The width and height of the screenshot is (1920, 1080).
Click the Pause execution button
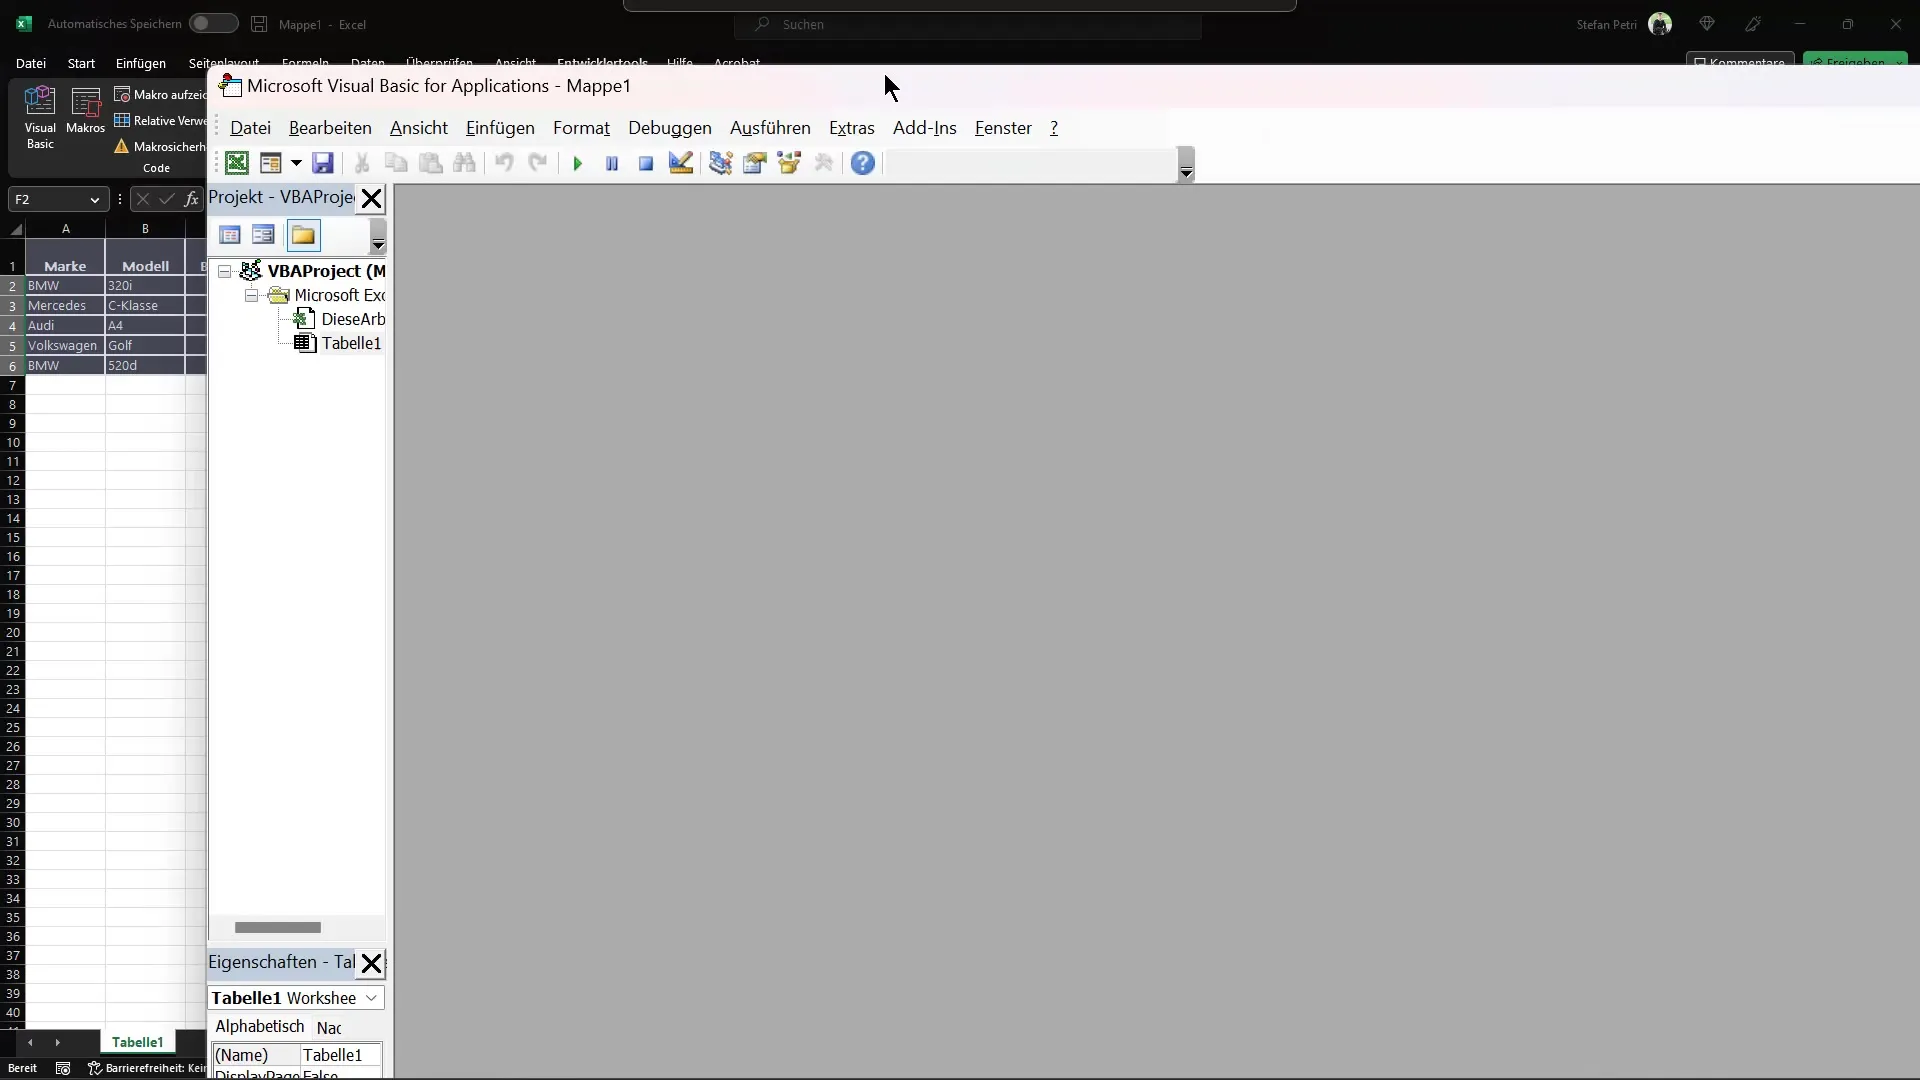click(x=612, y=162)
